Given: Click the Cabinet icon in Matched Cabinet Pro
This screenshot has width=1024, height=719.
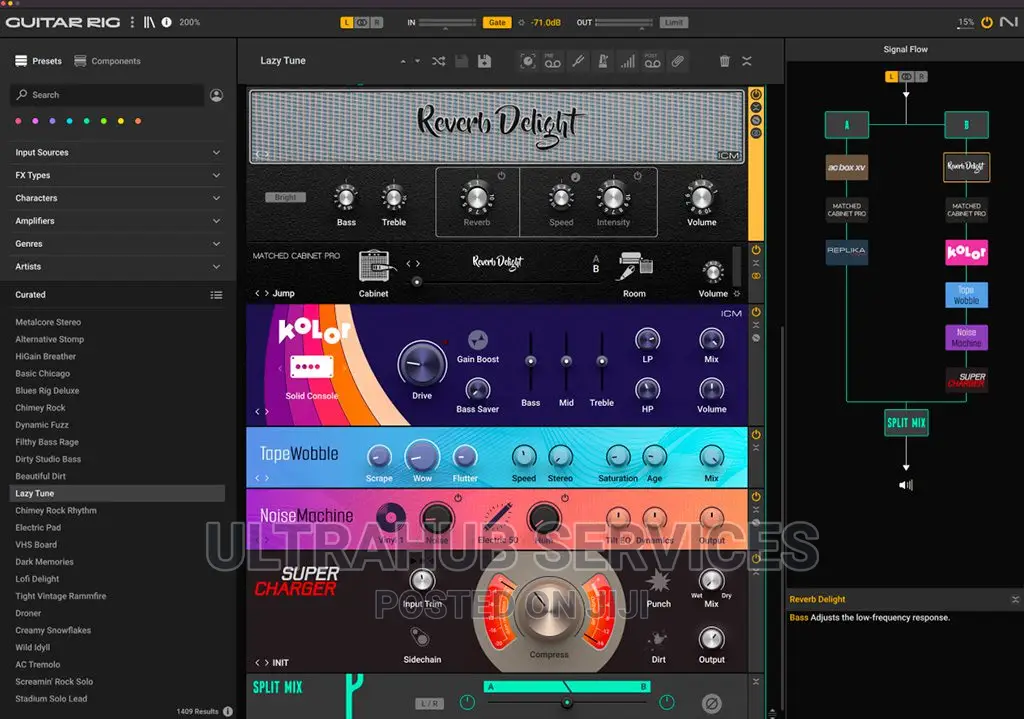Looking at the screenshot, I should pos(375,267).
